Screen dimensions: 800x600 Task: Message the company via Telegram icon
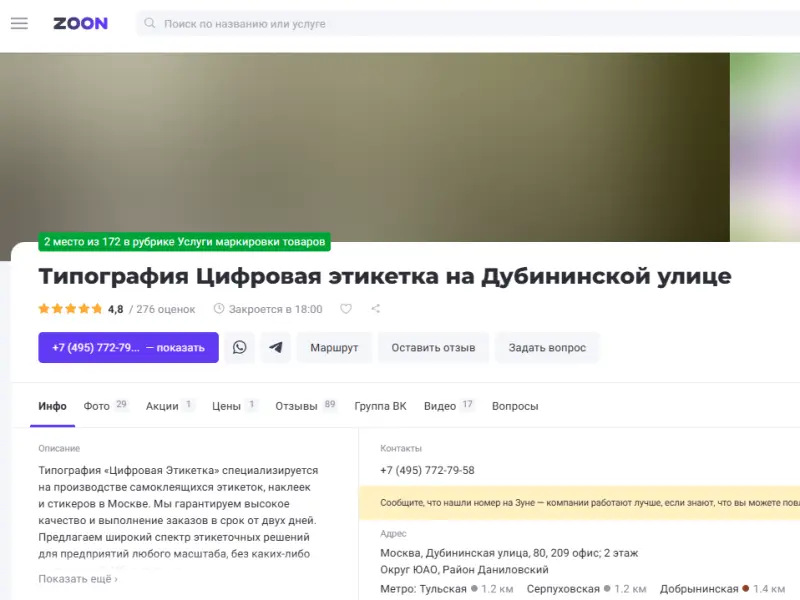point(275,347)
